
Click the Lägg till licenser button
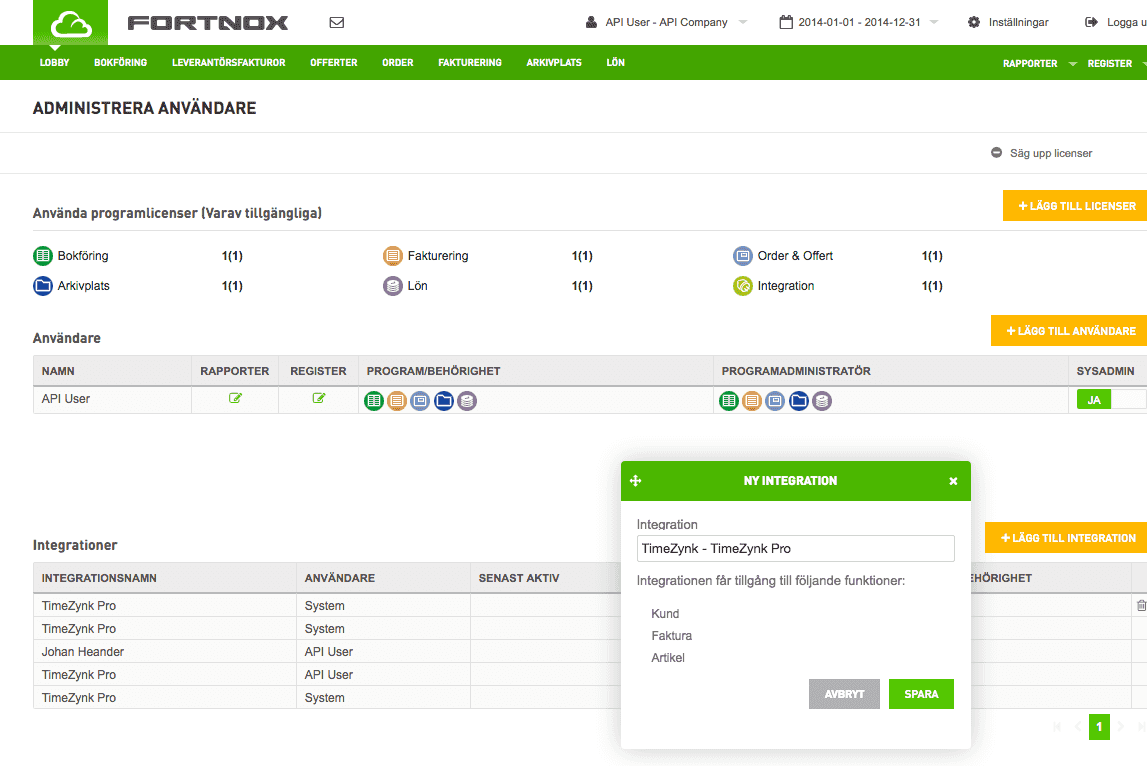point(1075,206)
